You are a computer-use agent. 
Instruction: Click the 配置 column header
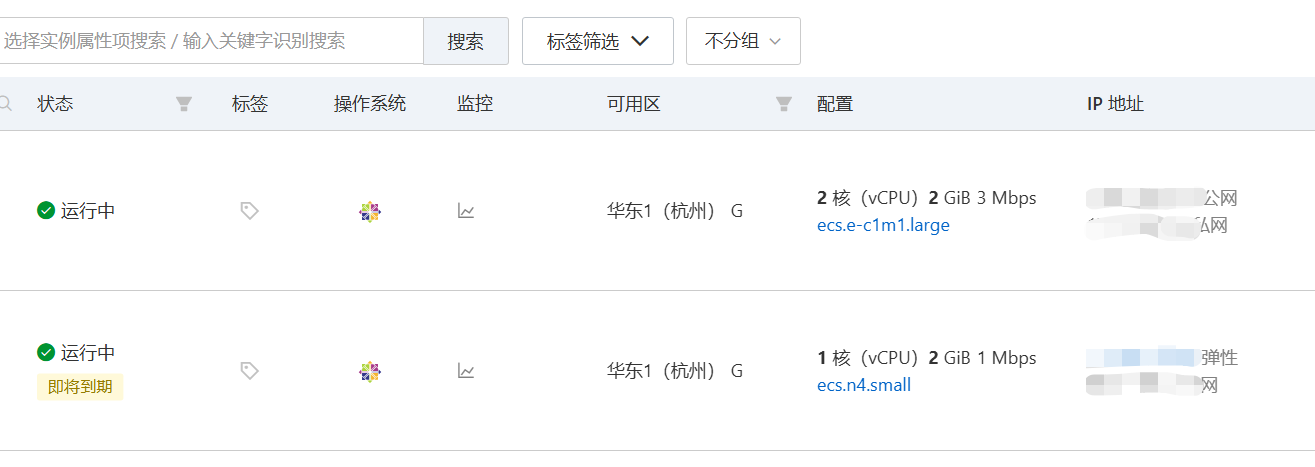[835, 104]
